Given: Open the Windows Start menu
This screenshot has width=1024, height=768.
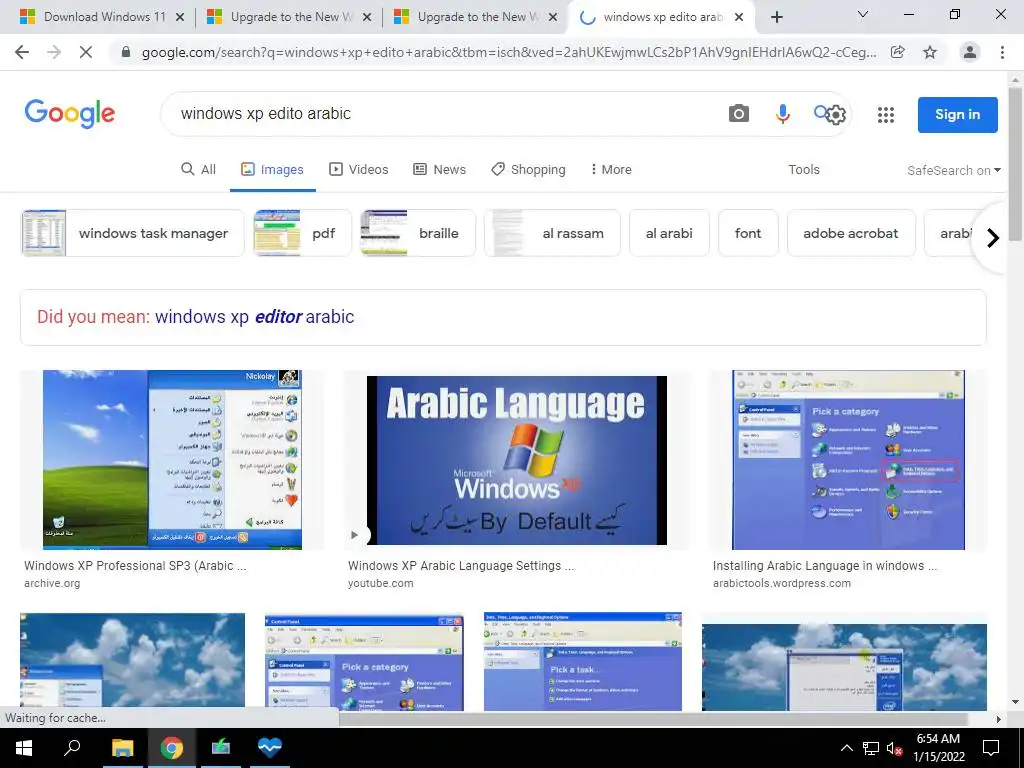Looking at the screenshot, I should 24,748.
